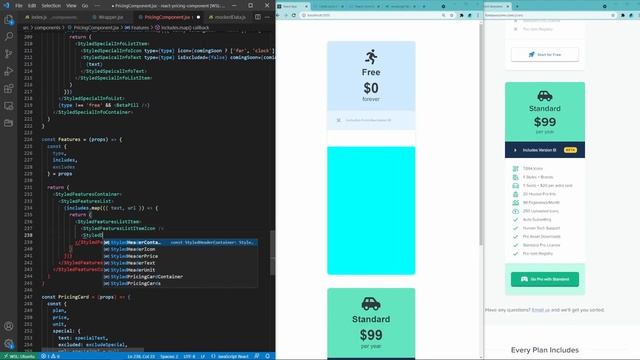Image resolution: width=640 pixels, height=360 pixels.
Task: Click the editor vertical scrollbar
Action: pyautogui.click(x=273, y=253)
